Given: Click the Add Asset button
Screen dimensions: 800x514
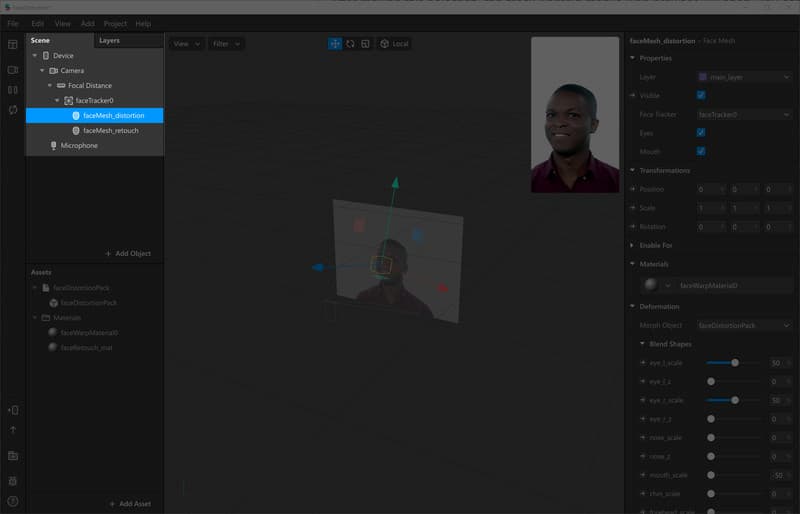Looking at the screenshot, I should coord(131,504).
